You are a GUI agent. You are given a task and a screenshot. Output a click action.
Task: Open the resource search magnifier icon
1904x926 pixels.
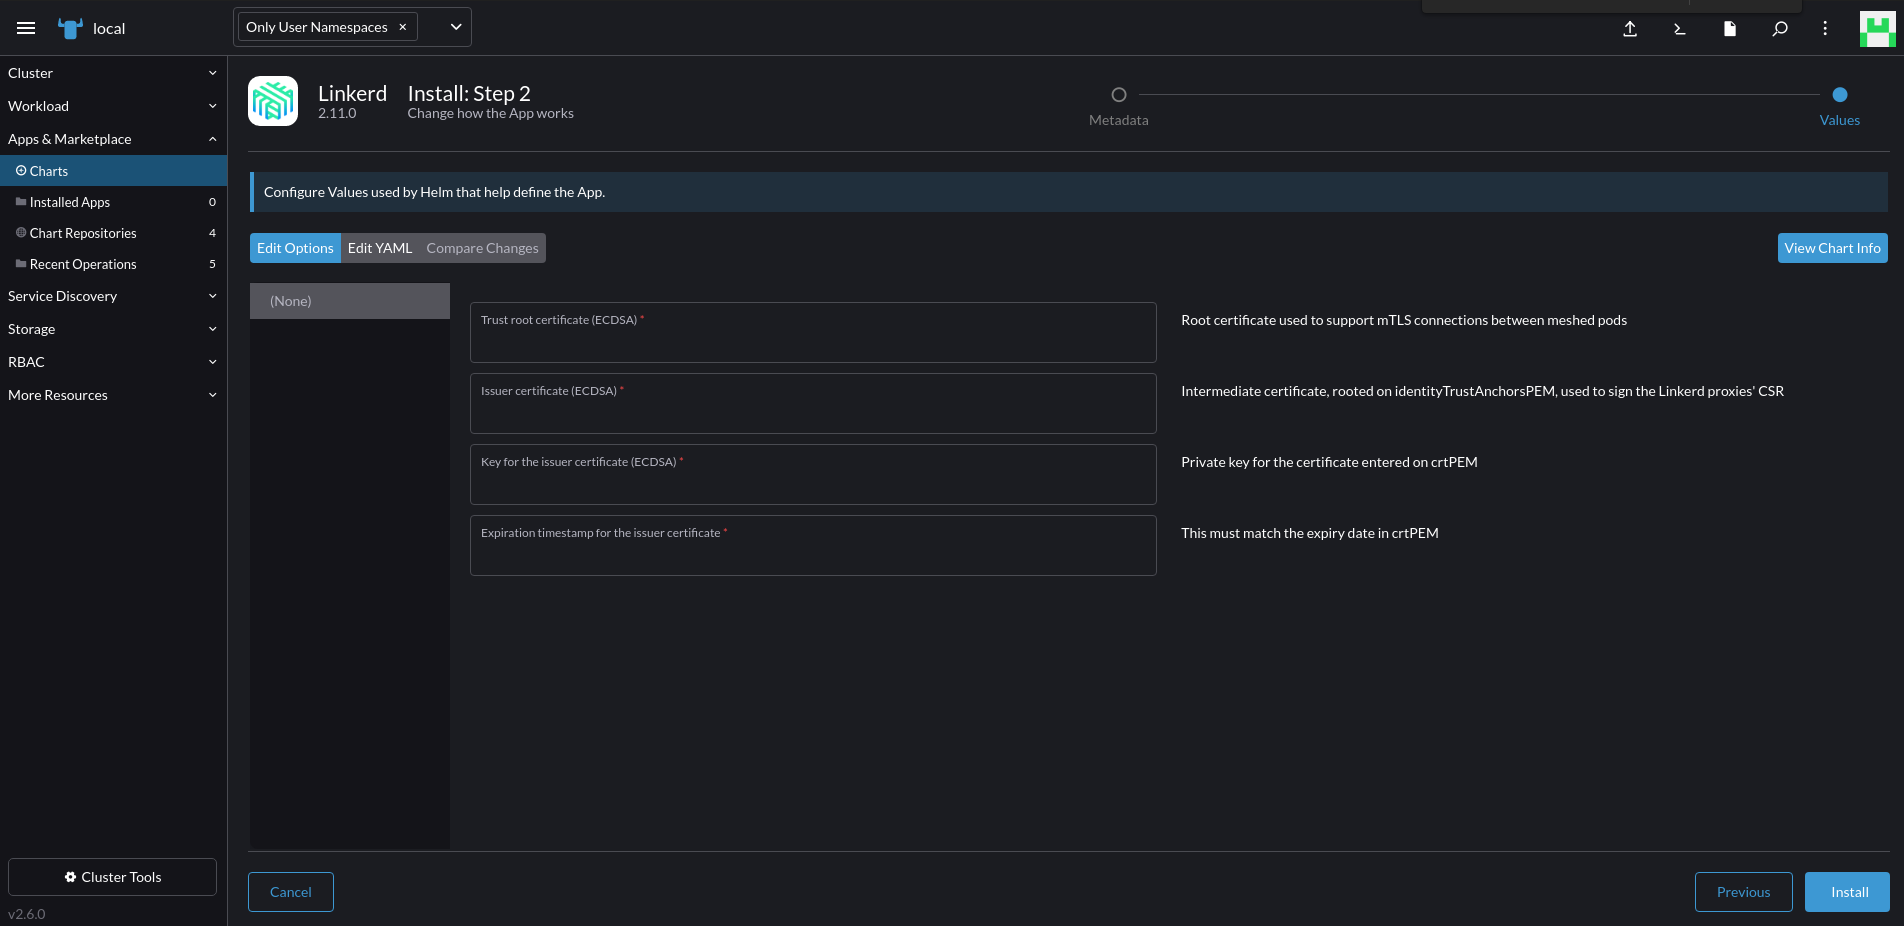1780,29
